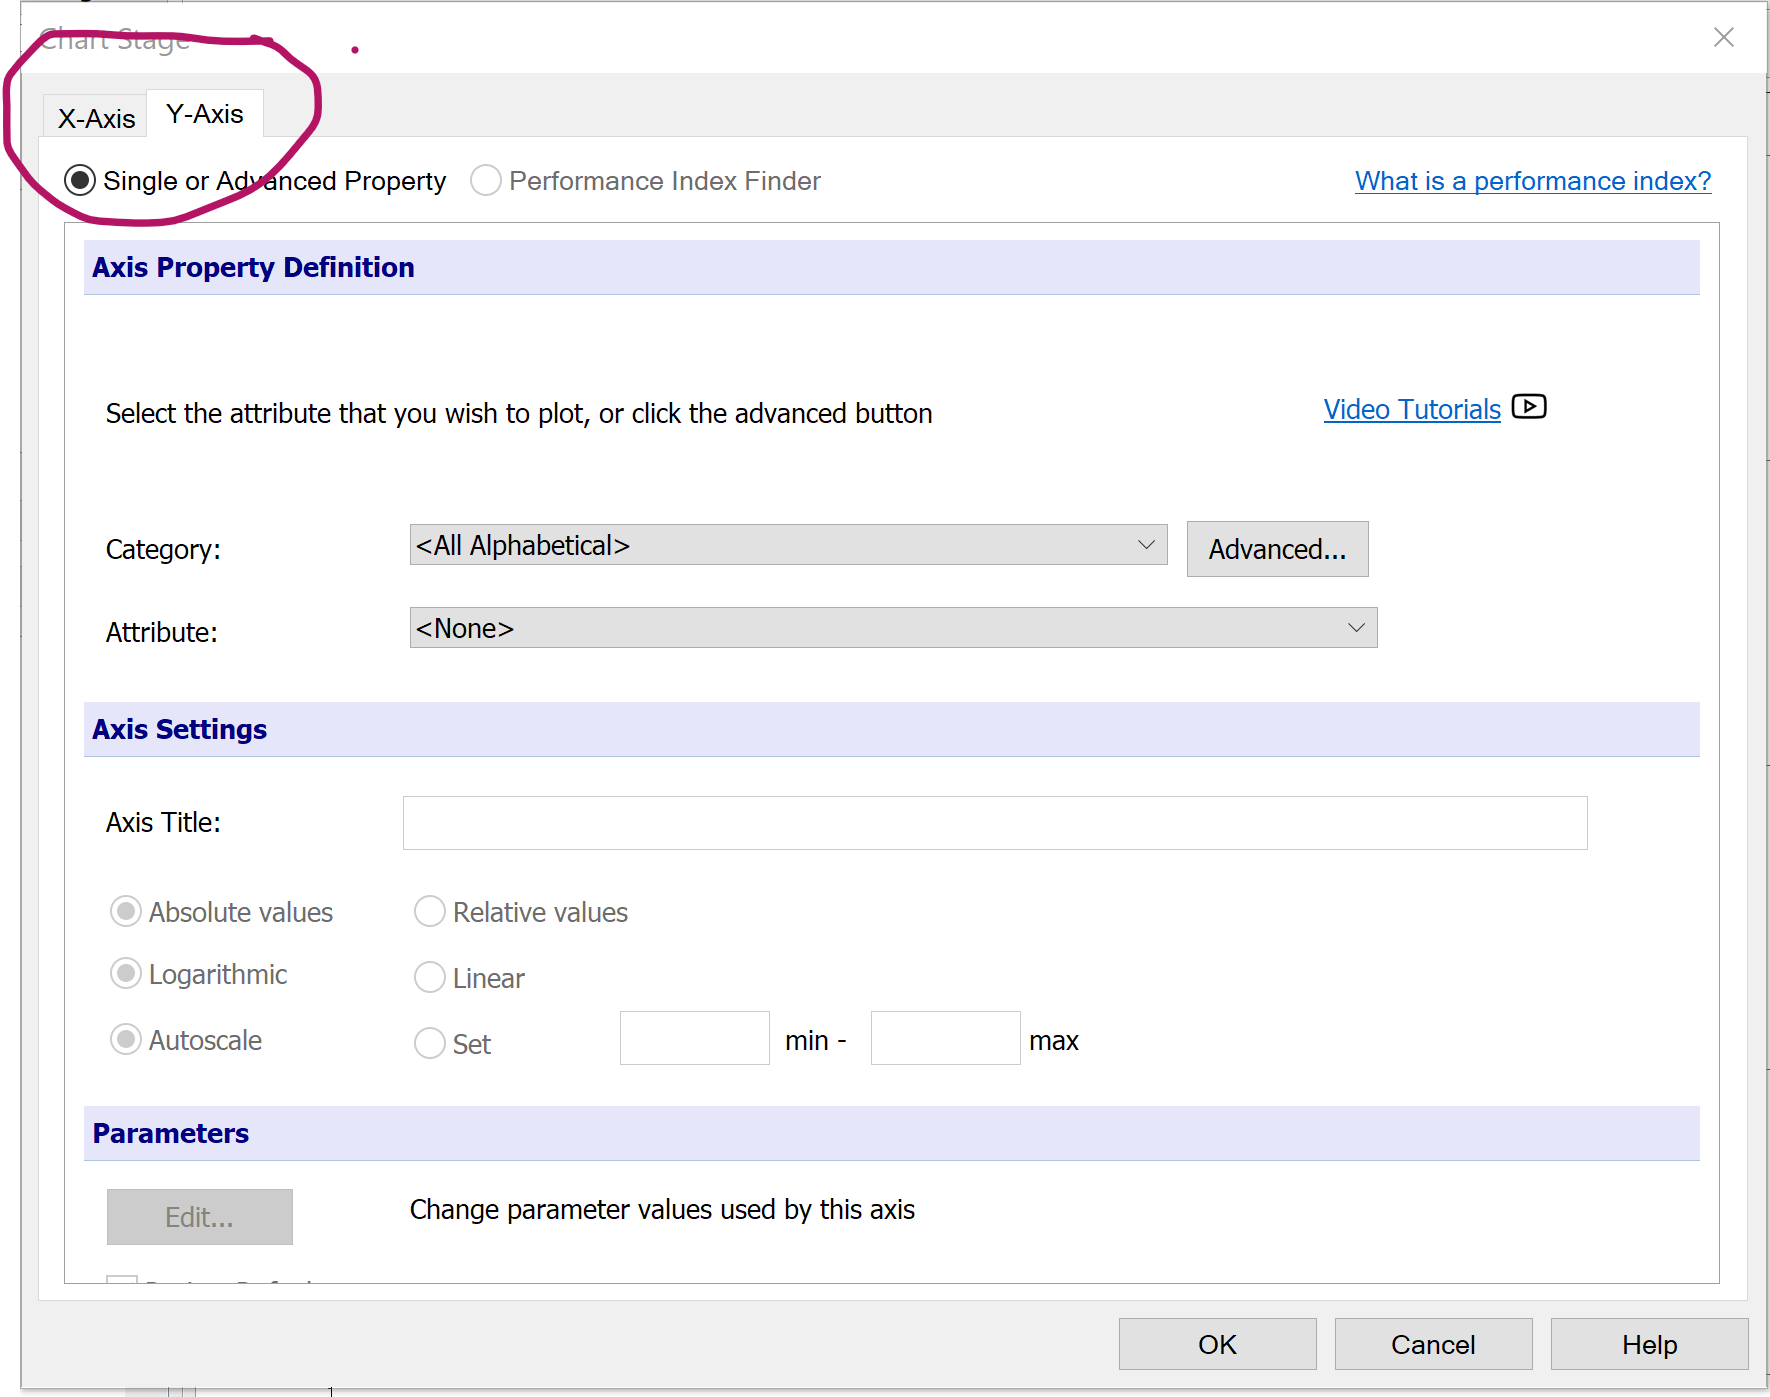Open the 'What is a performance index?' link
Screen dimensions: 1770x1397
(1532, 181)
